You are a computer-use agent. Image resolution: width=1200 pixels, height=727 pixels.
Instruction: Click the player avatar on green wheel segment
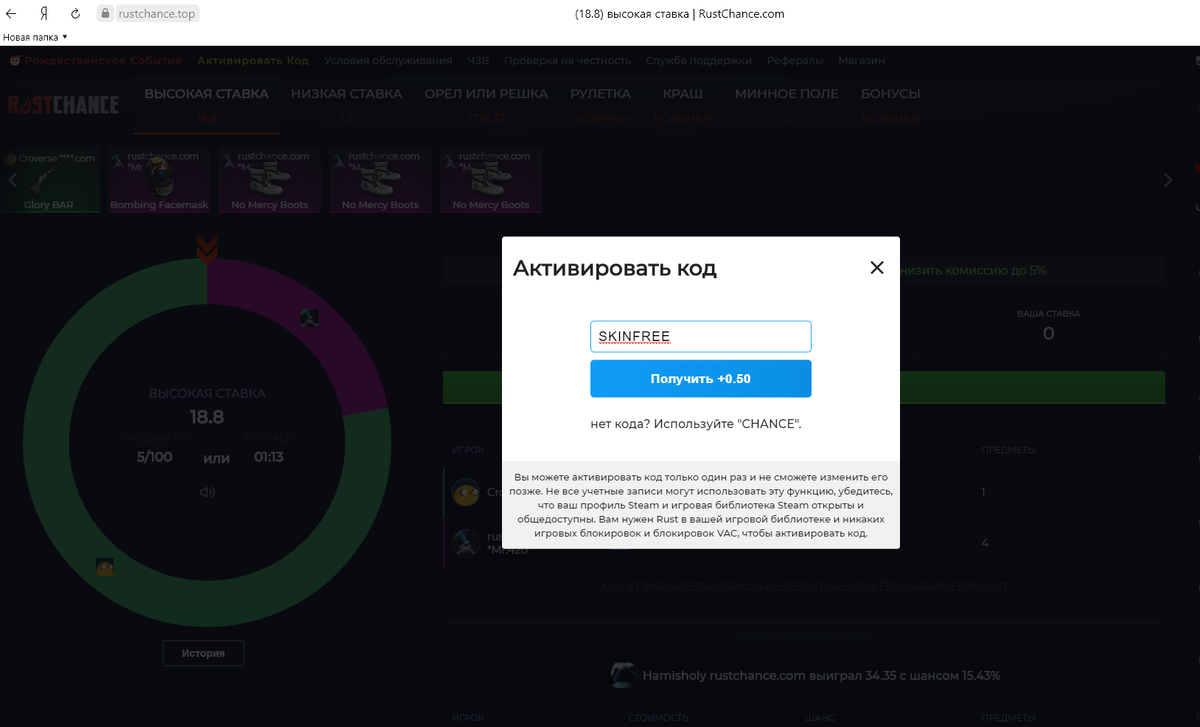point(104,566)
